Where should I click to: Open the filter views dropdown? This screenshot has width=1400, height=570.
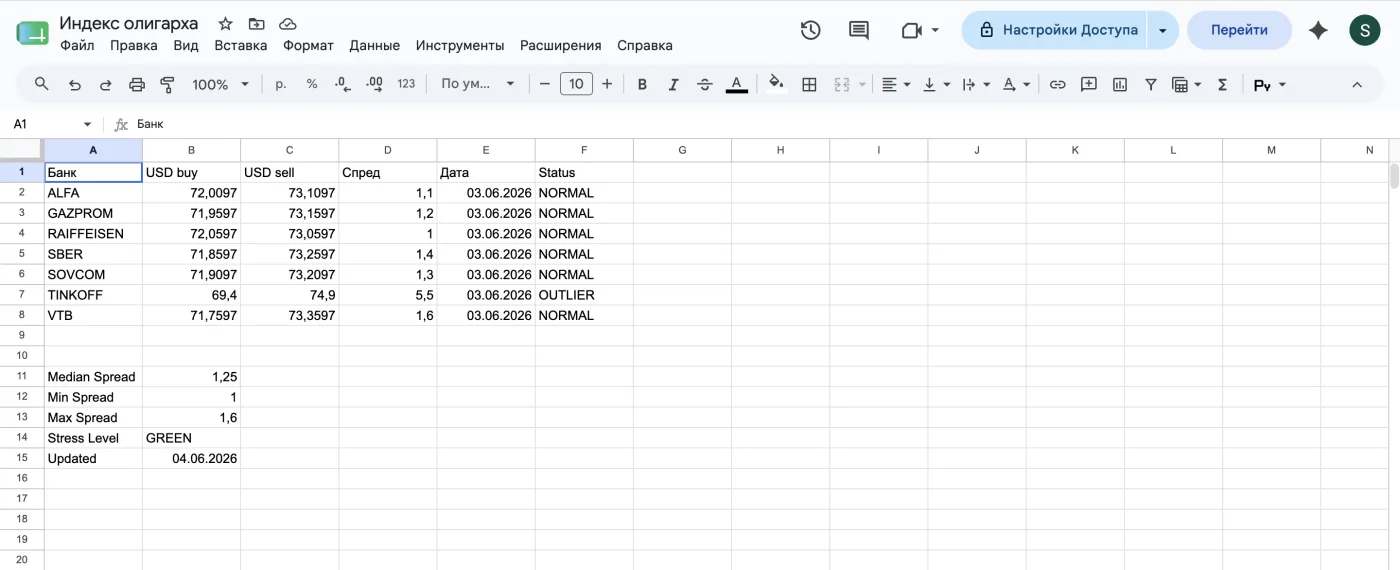tap(1186, 84)
